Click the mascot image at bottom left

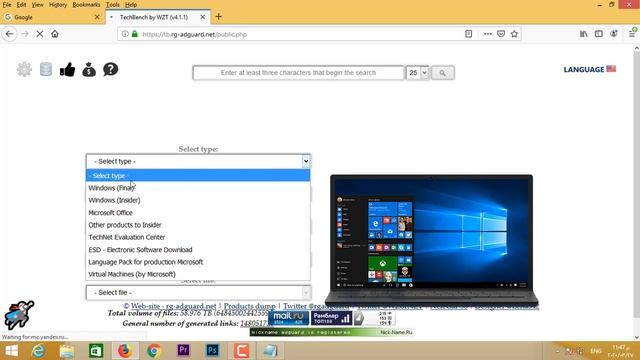tap(19, 315)
